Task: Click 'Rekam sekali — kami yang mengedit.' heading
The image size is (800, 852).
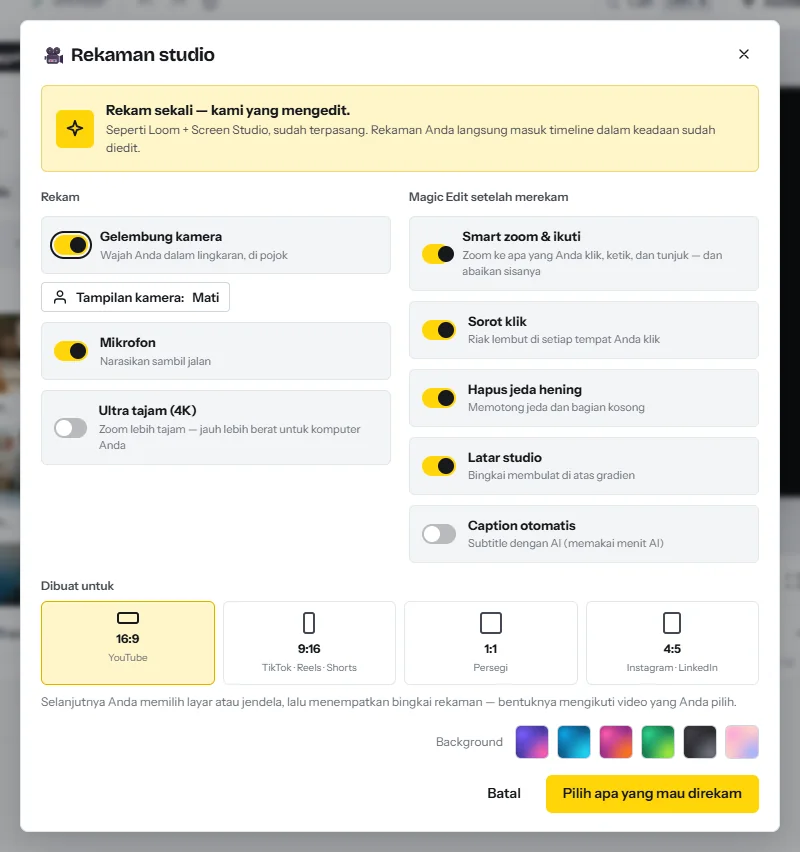Action: click(x=228, y=110)
